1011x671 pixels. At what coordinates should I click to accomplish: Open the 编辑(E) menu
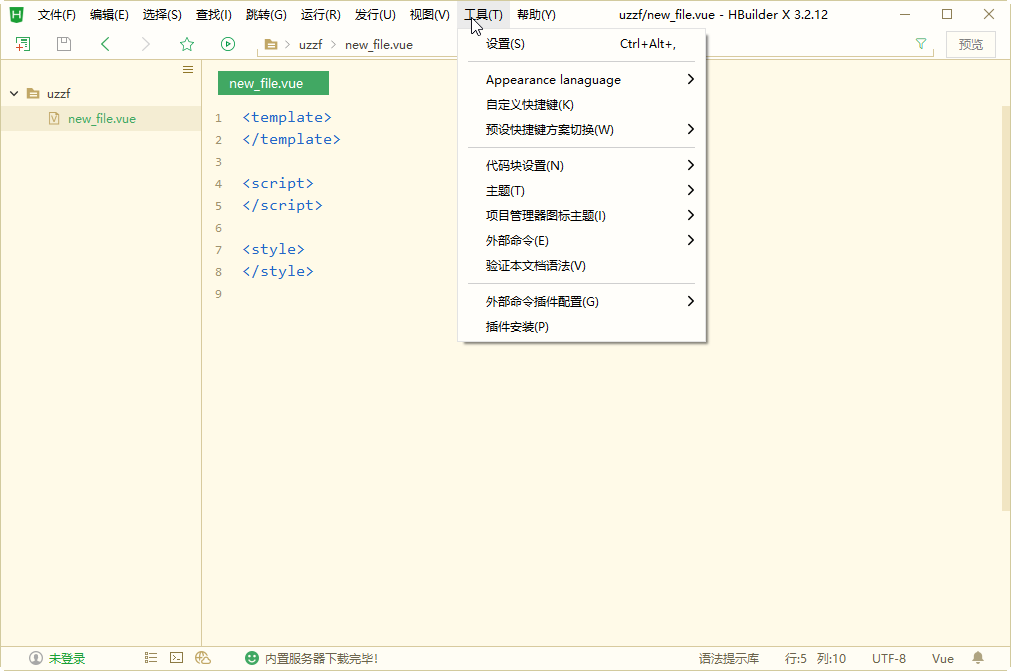click(109, 15)
